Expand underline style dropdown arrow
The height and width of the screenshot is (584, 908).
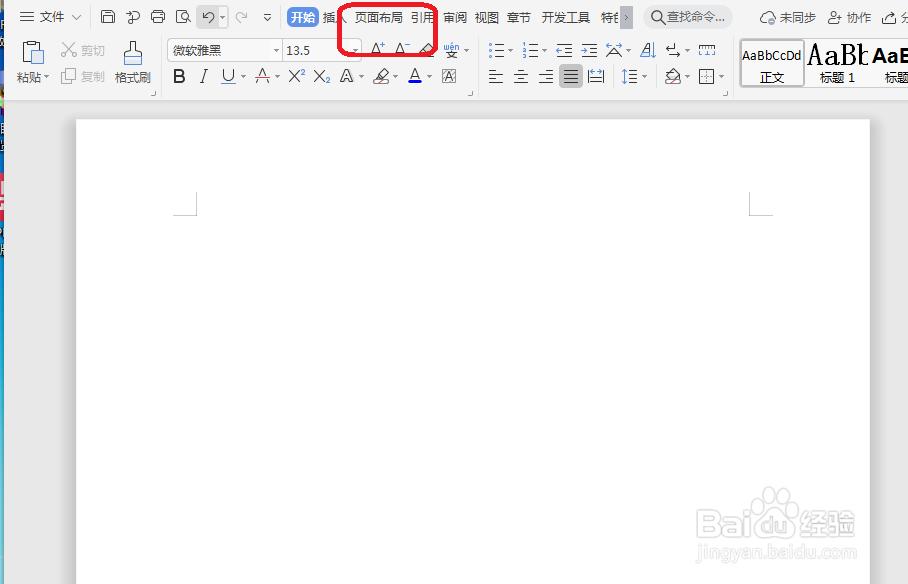click(243, 76)
